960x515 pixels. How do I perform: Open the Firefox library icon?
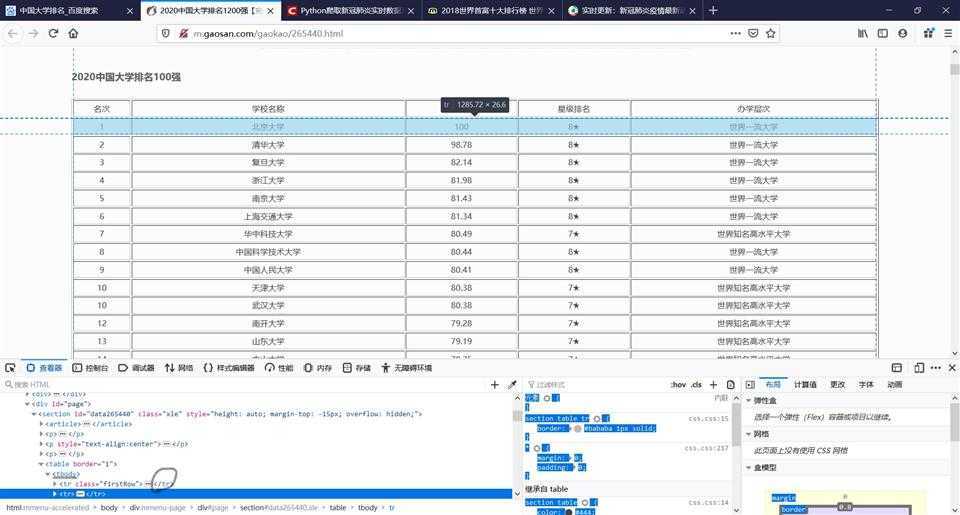[x=862, y=33]
